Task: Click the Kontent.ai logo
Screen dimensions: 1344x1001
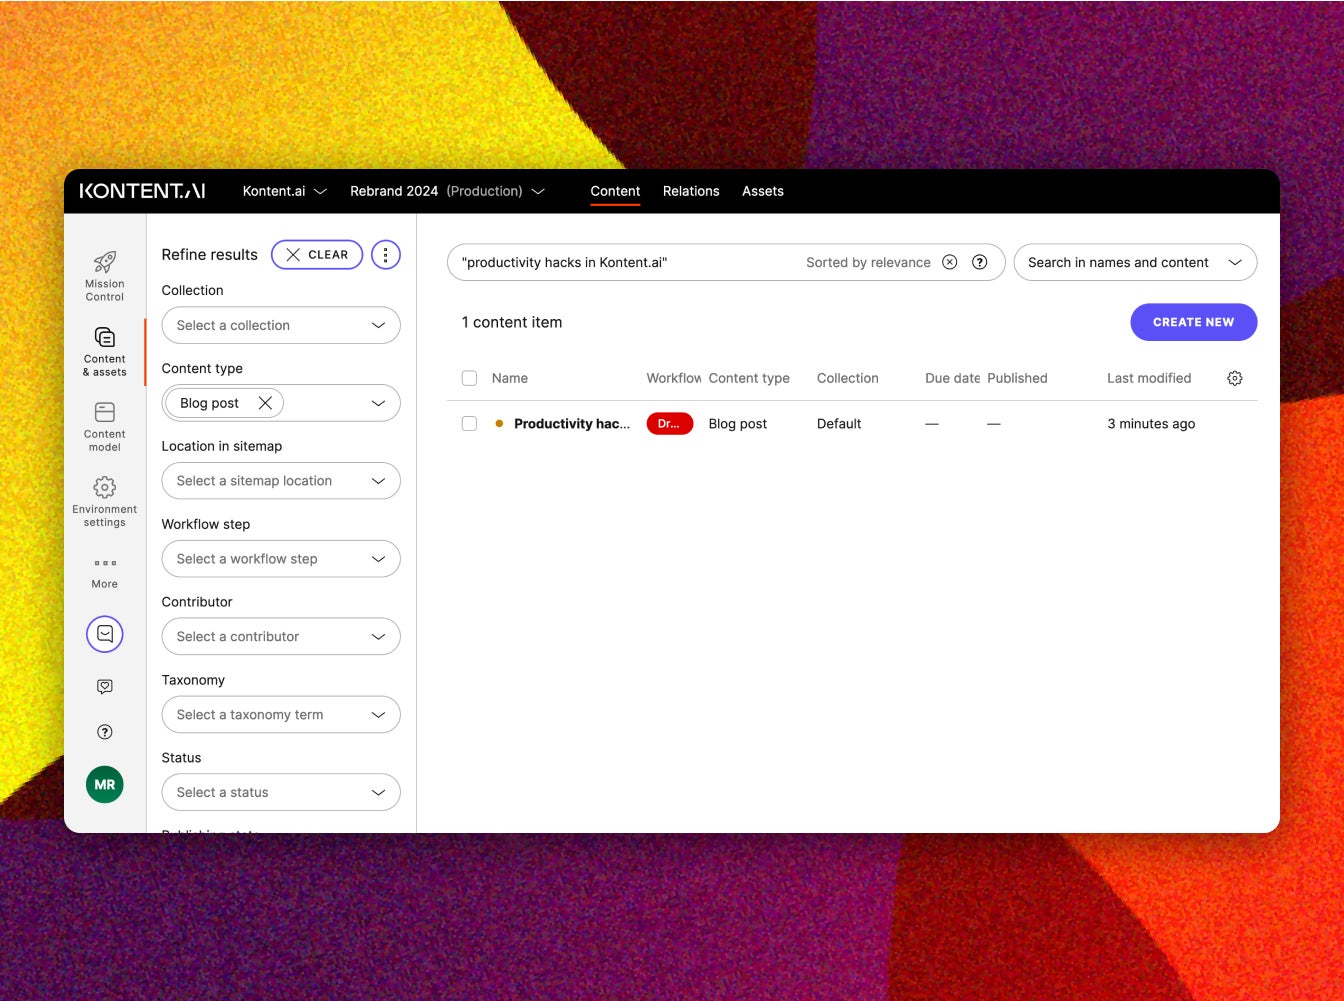Action: [142, 191]
